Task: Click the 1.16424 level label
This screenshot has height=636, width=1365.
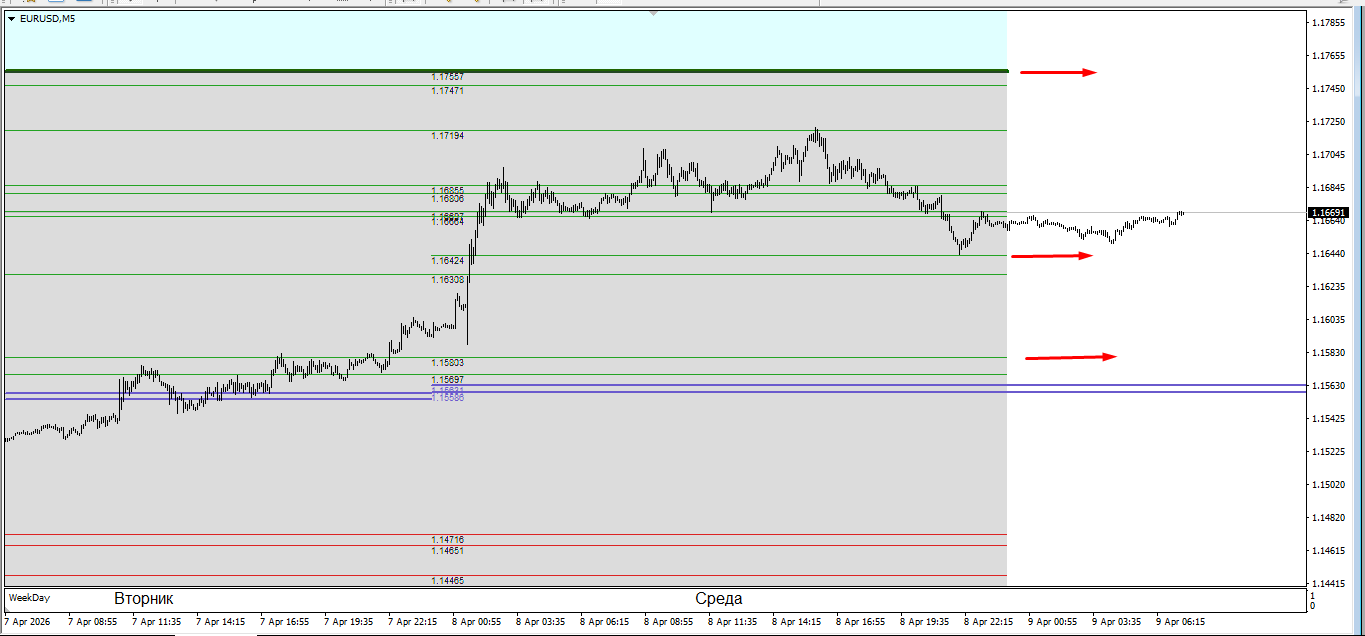Action: [x=447, y=261]
